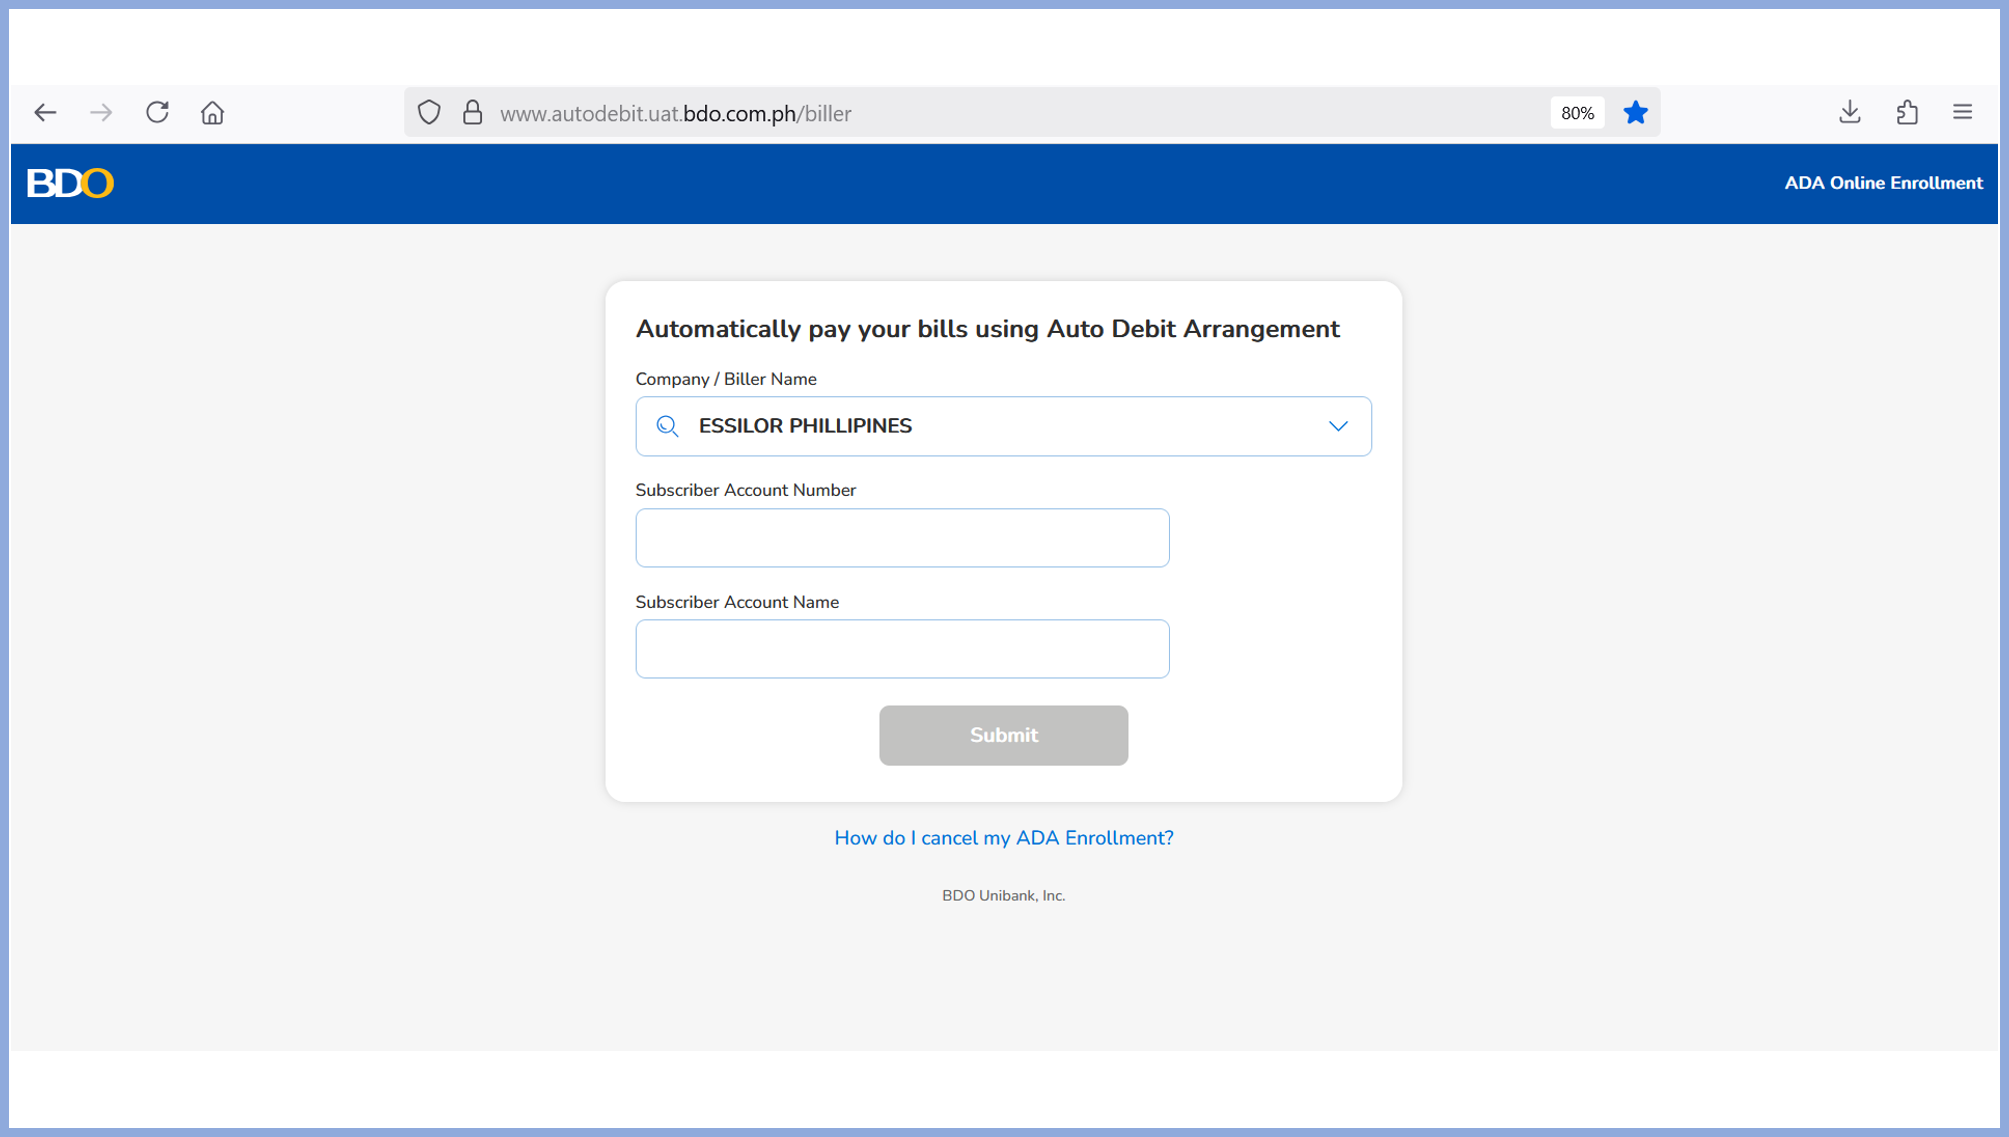The image size is (2009, 1137).
Task: Focus the Subscriber Account Number field
Action: pyautogui.click(x=902, y=538)
